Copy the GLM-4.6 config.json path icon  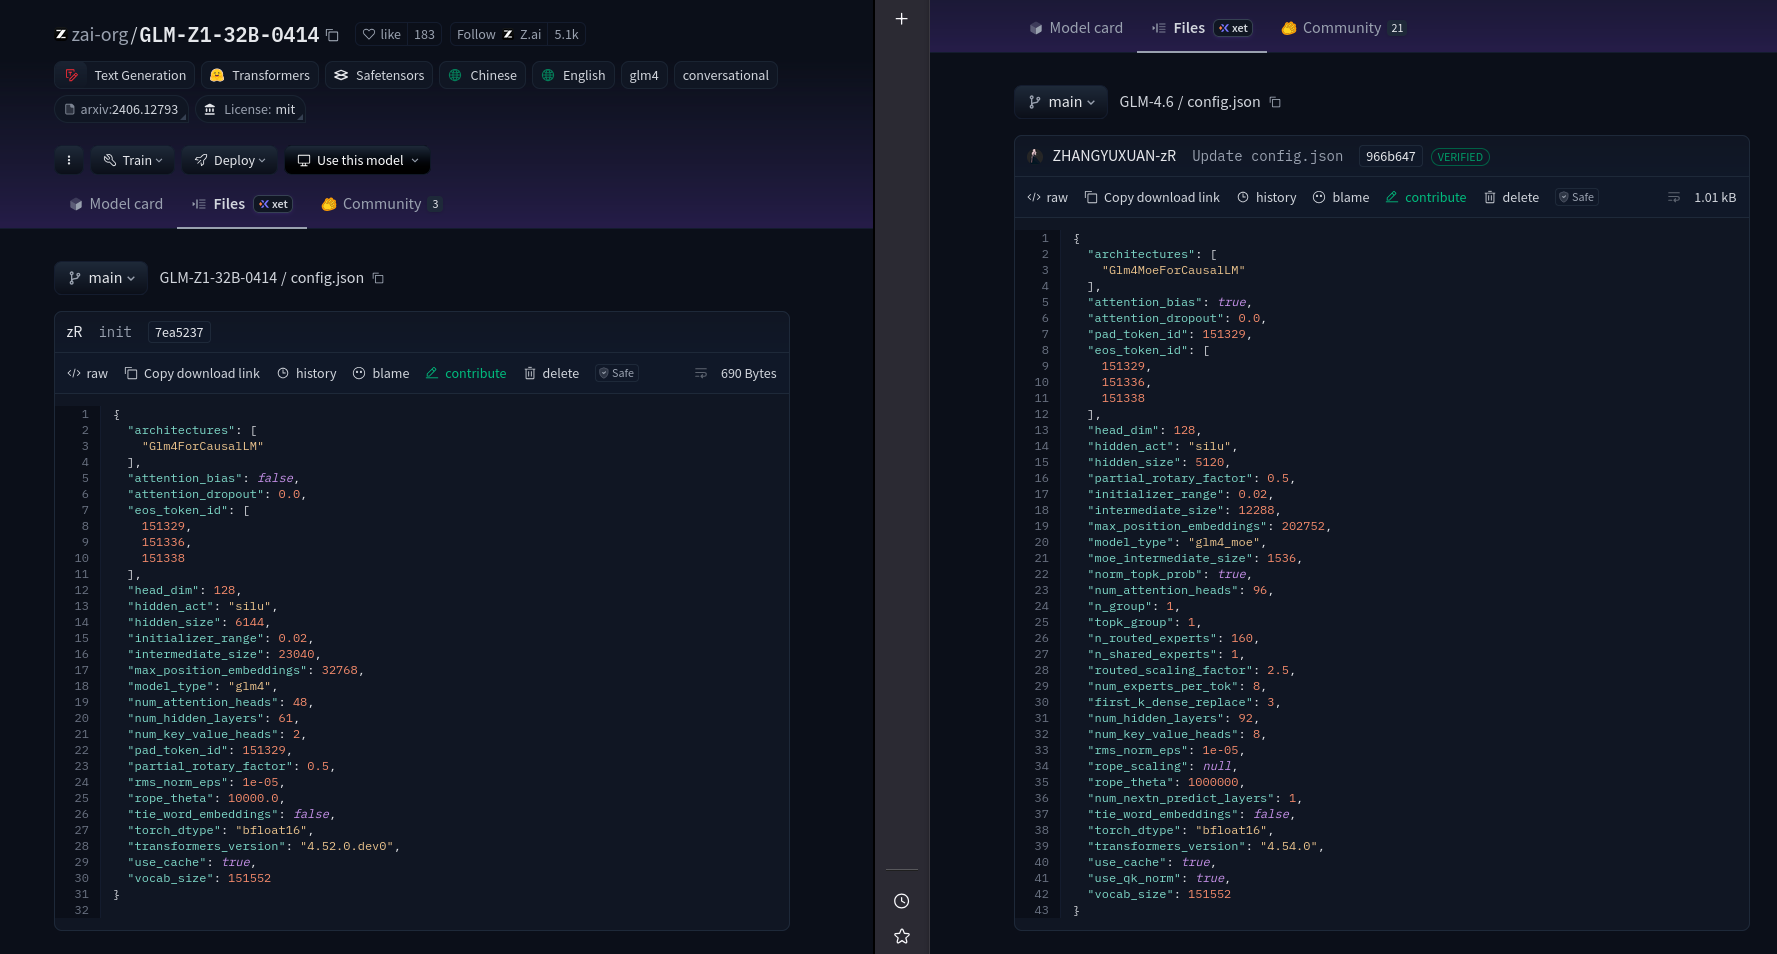coord(1275,102)
